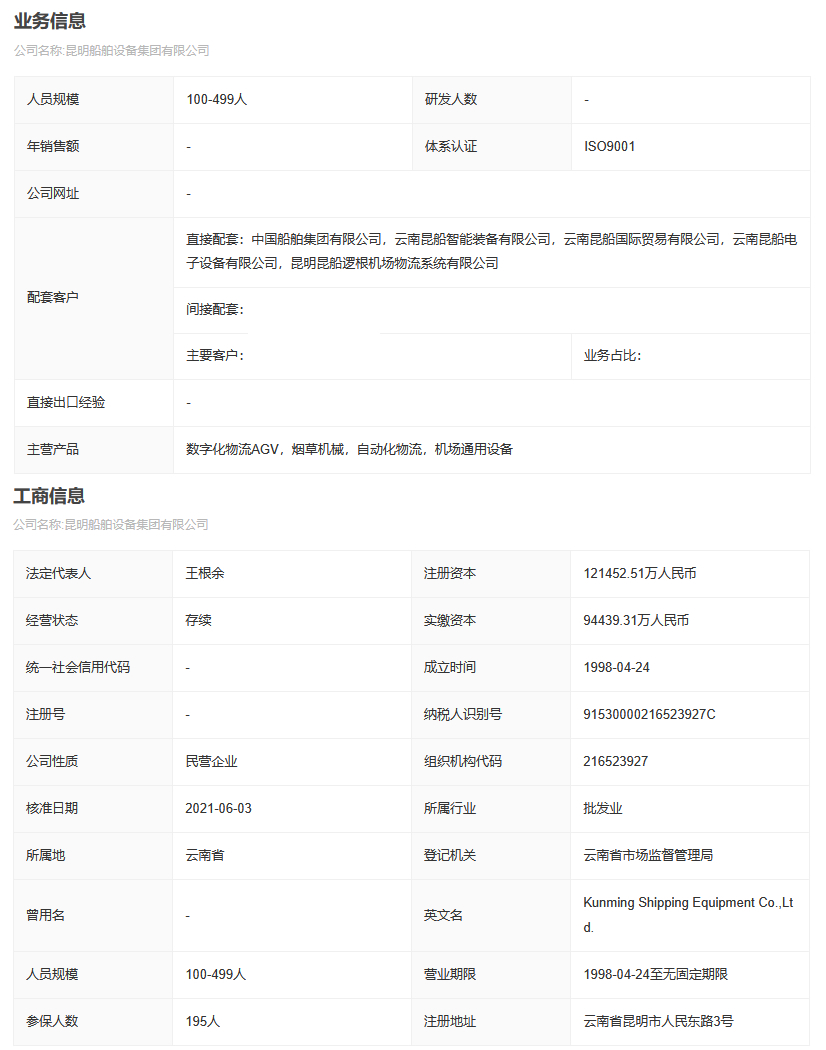Select the 云南省 location value
The image size is (826, 1050).
tap(205, 855)
